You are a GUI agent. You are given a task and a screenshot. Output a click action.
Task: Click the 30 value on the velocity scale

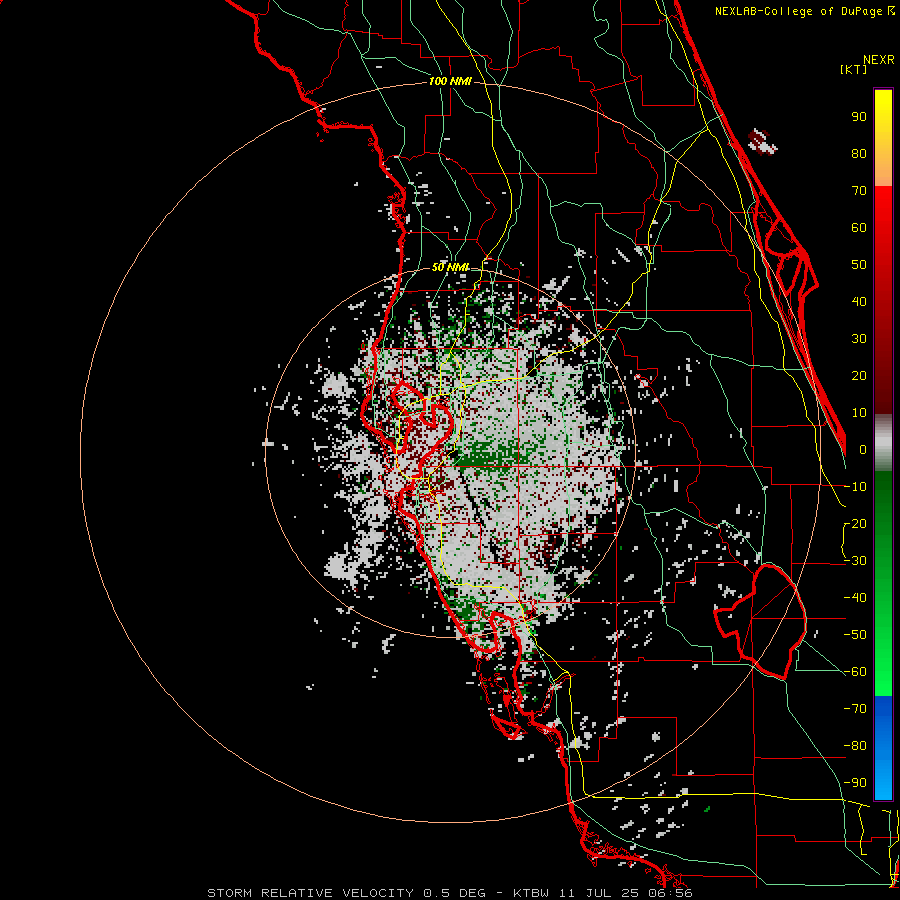tap(859, 339)
